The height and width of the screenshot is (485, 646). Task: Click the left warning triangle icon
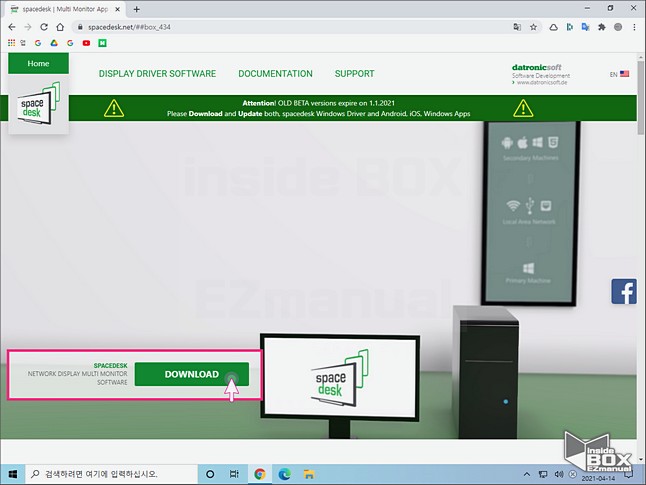114,108
